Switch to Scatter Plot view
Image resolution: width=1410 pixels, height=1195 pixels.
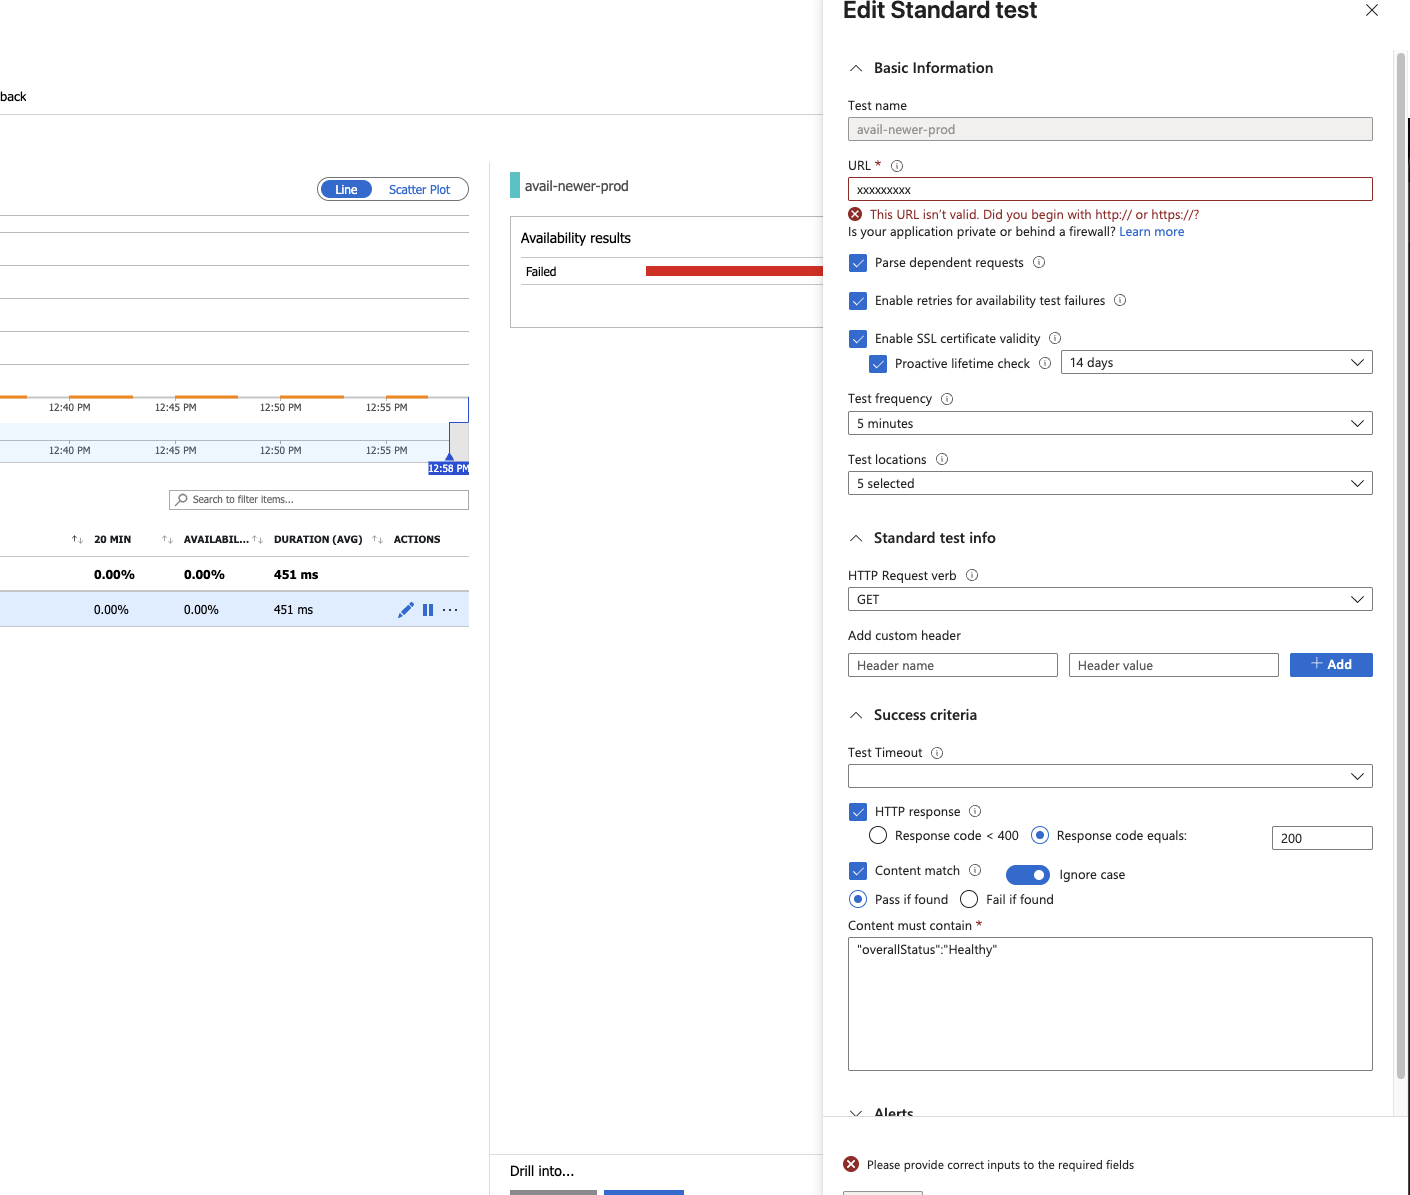click(419, 190)
